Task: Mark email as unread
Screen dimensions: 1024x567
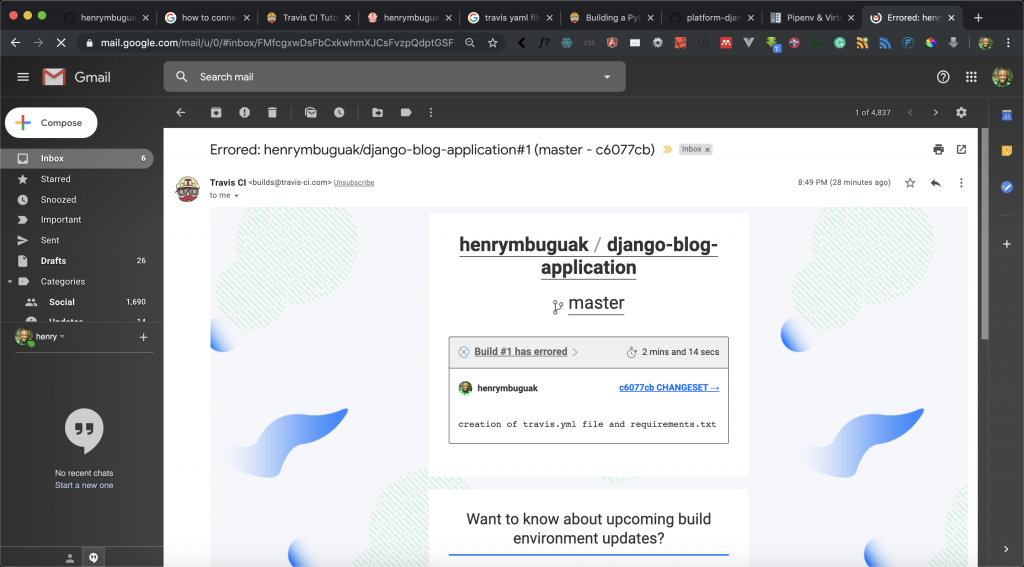Action: tap(311, 112)
